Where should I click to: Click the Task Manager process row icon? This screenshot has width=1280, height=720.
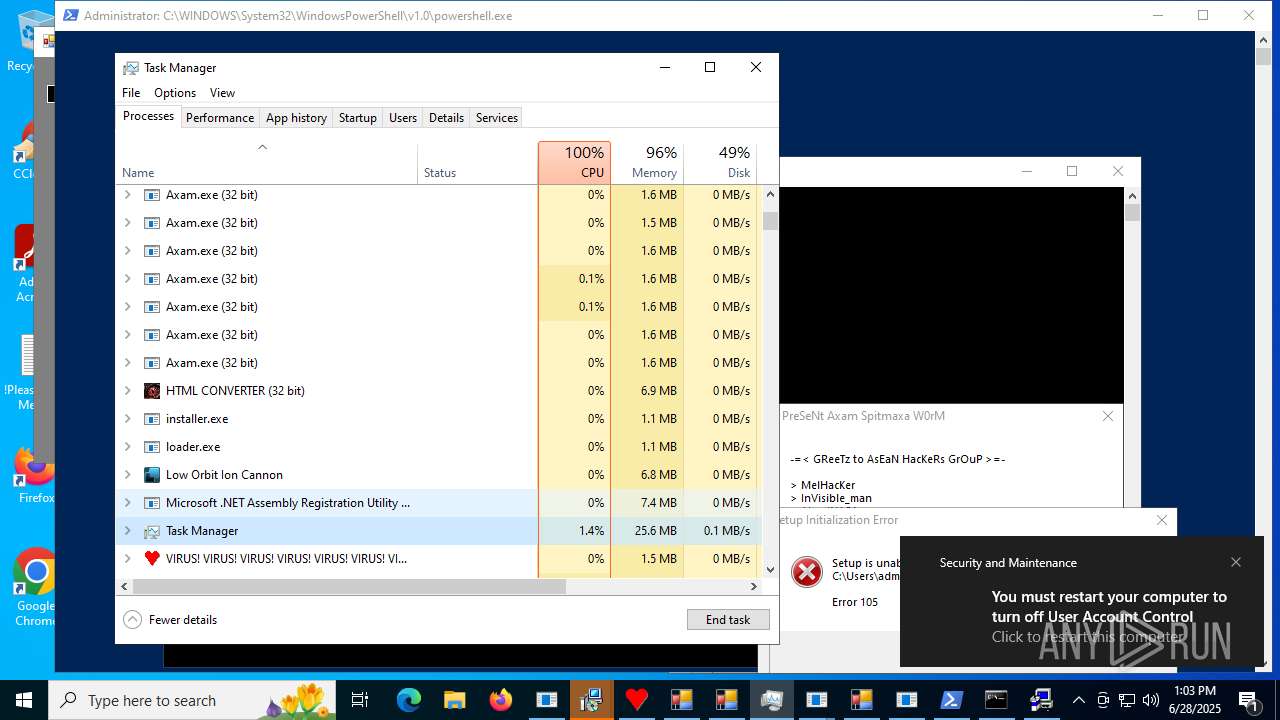coord(152,531)
